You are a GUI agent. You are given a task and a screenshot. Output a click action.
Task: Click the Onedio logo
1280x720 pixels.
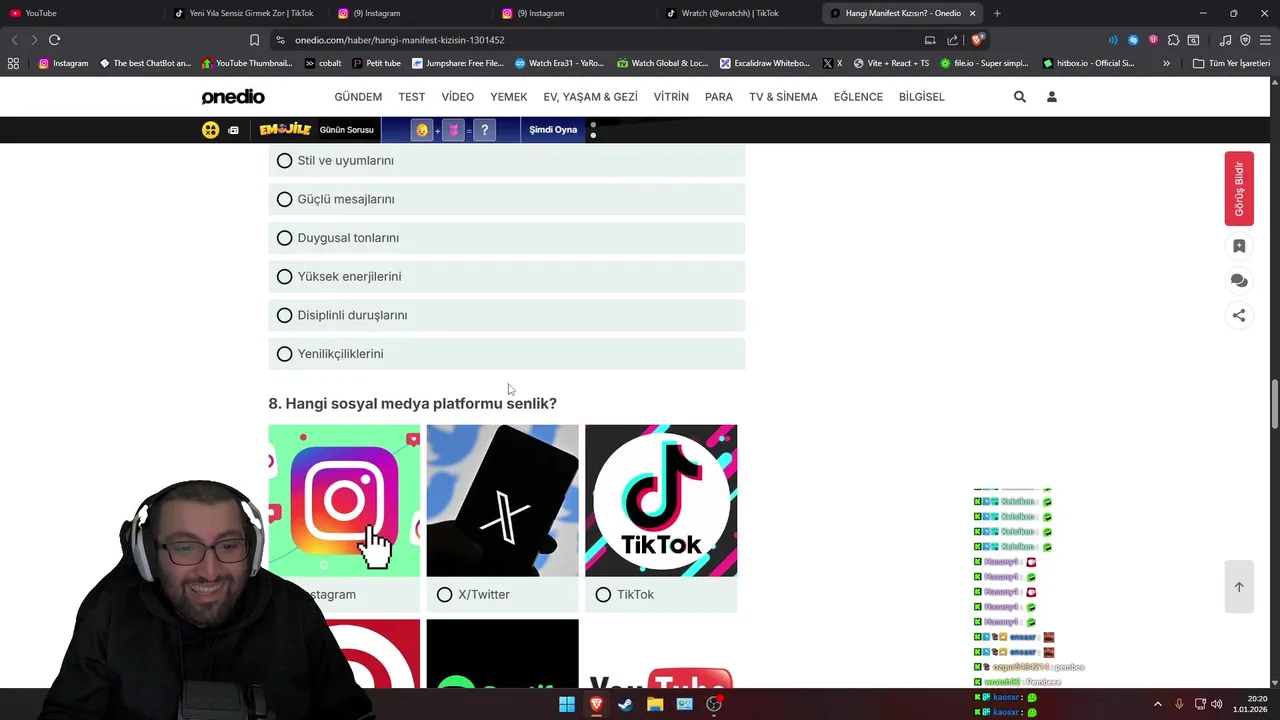pos(233,97)
